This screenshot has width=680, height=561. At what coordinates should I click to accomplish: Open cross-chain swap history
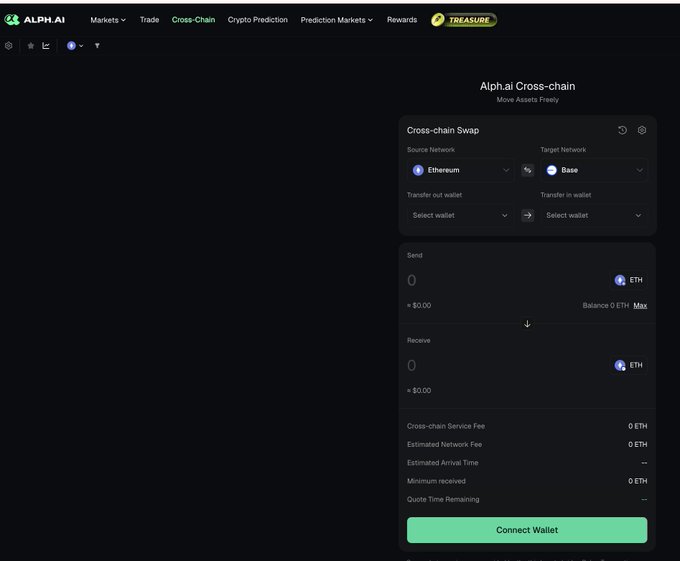(622, 130)
